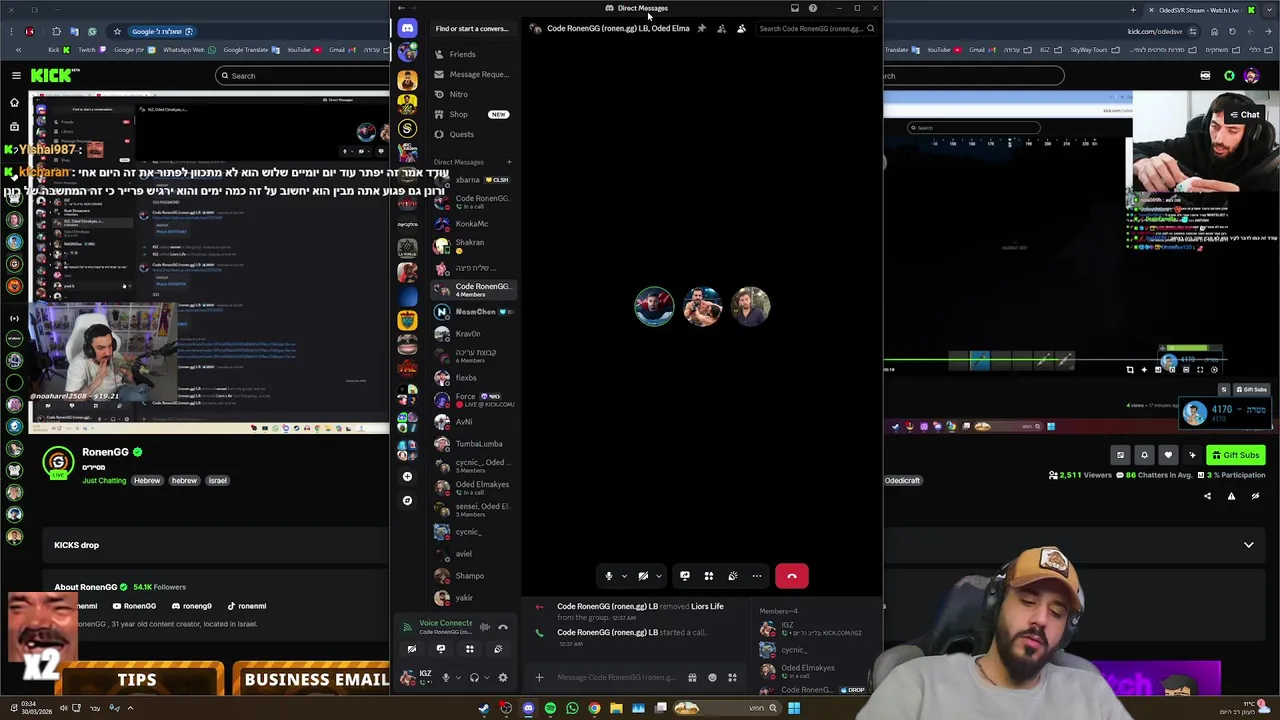
Task: Follow channel with heart button on right
Action: coord(1168,455)
